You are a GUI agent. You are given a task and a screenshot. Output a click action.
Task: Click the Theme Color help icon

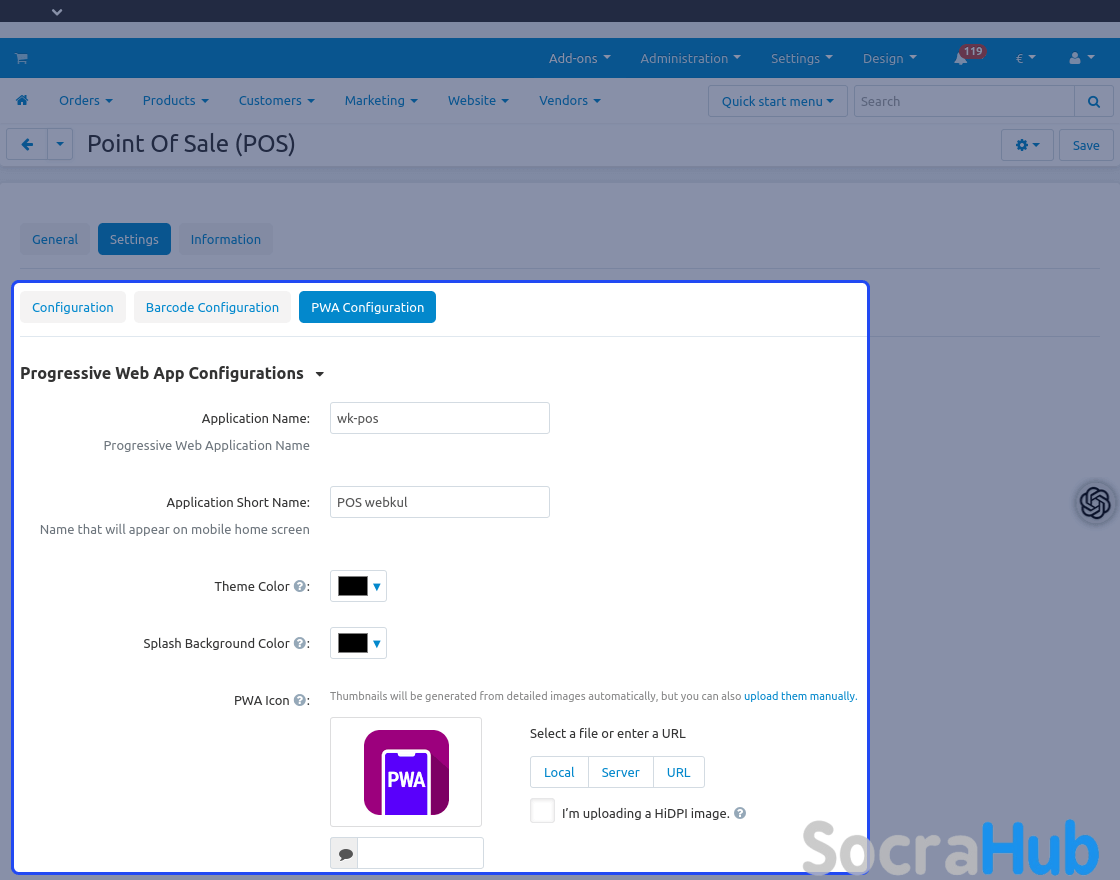(299, 587)
